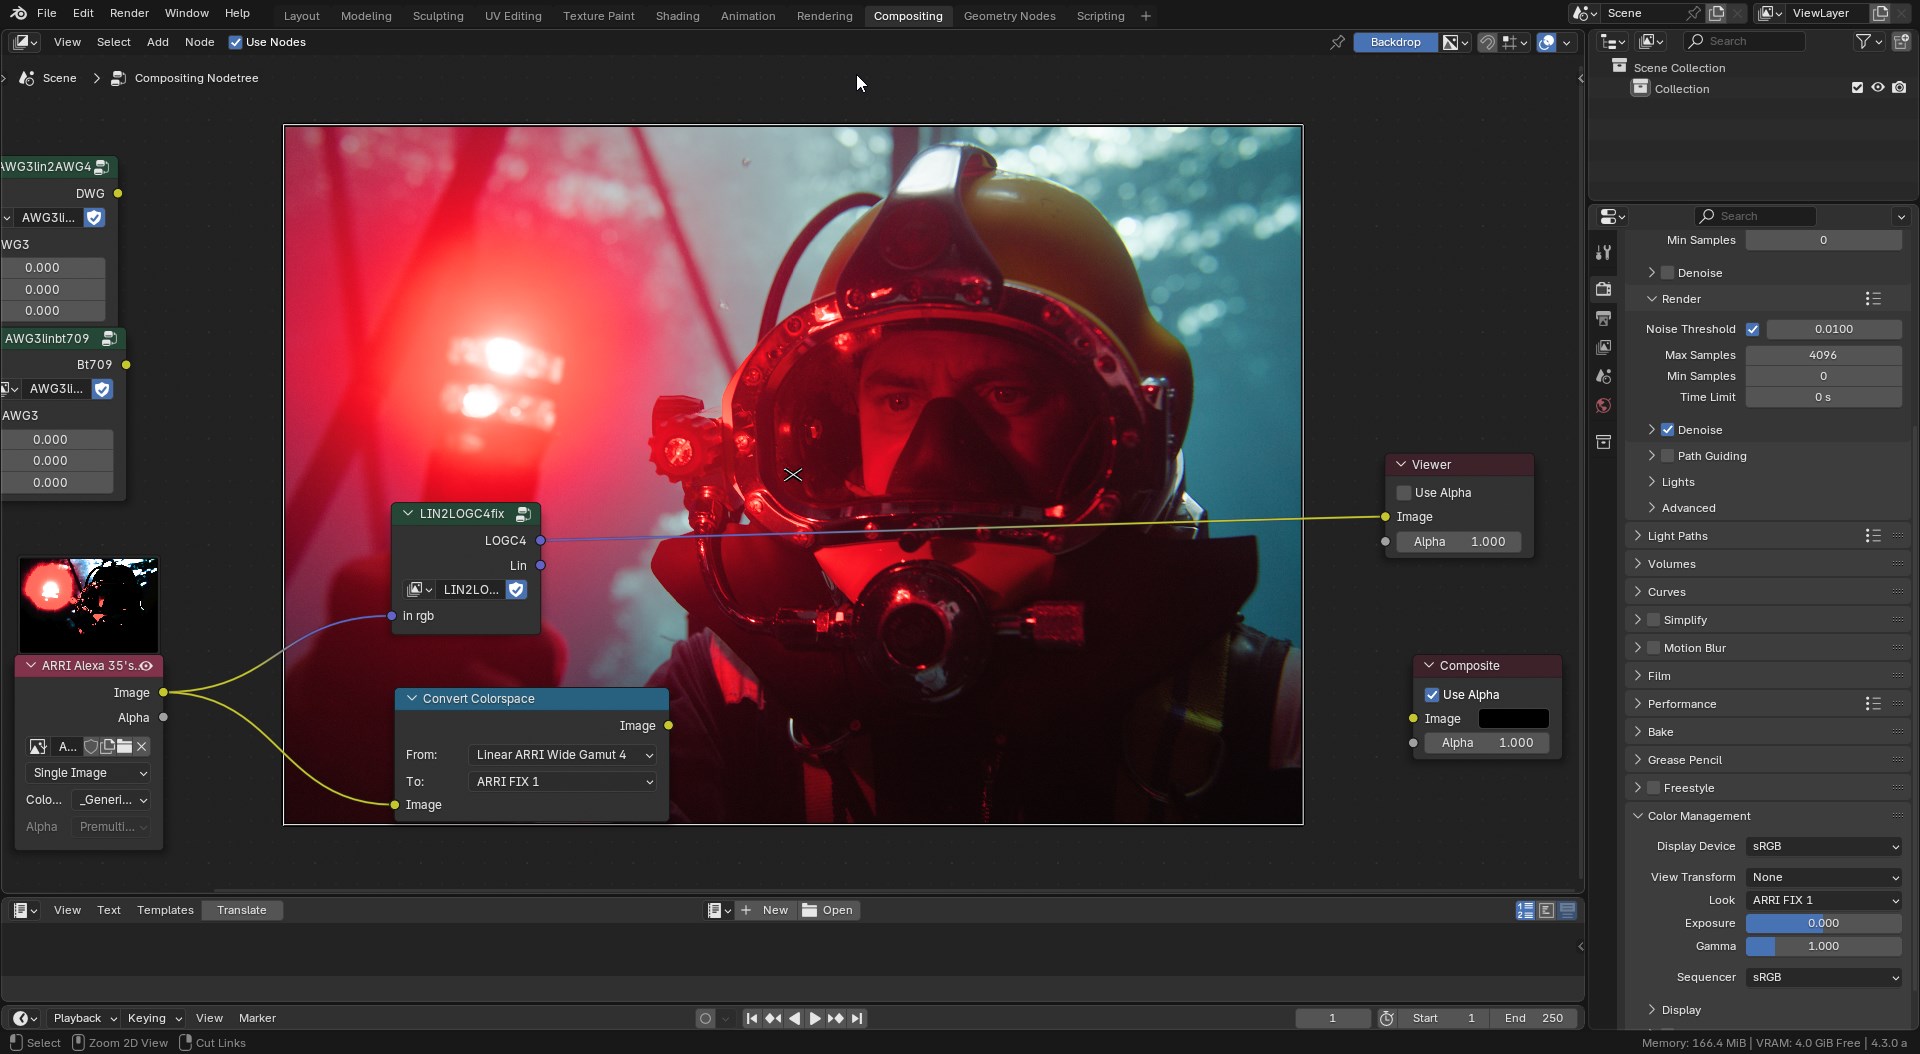Uncheck the Noise Threshold checkbox
1920x1054 pixels.
(1753, 329)
